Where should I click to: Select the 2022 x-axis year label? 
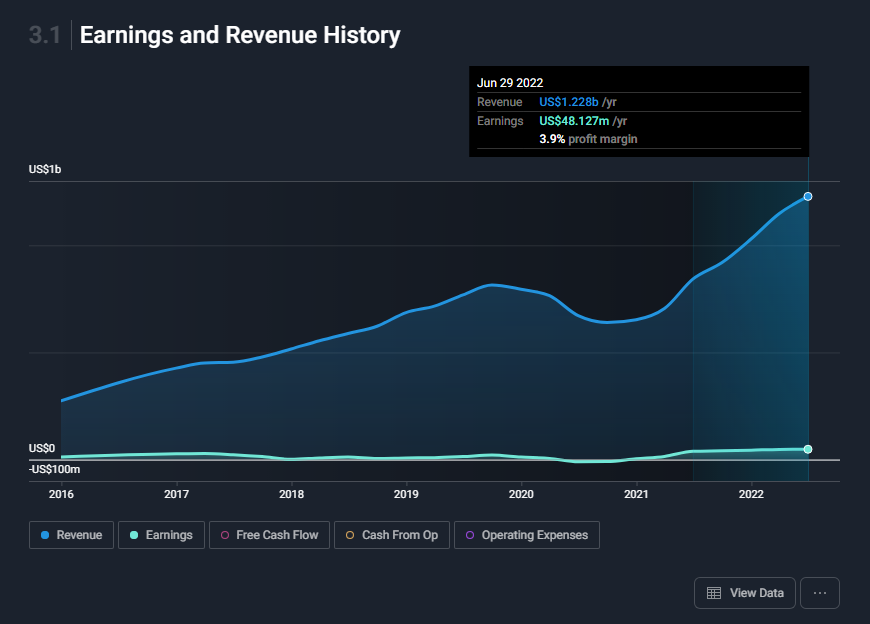point(751,494)
